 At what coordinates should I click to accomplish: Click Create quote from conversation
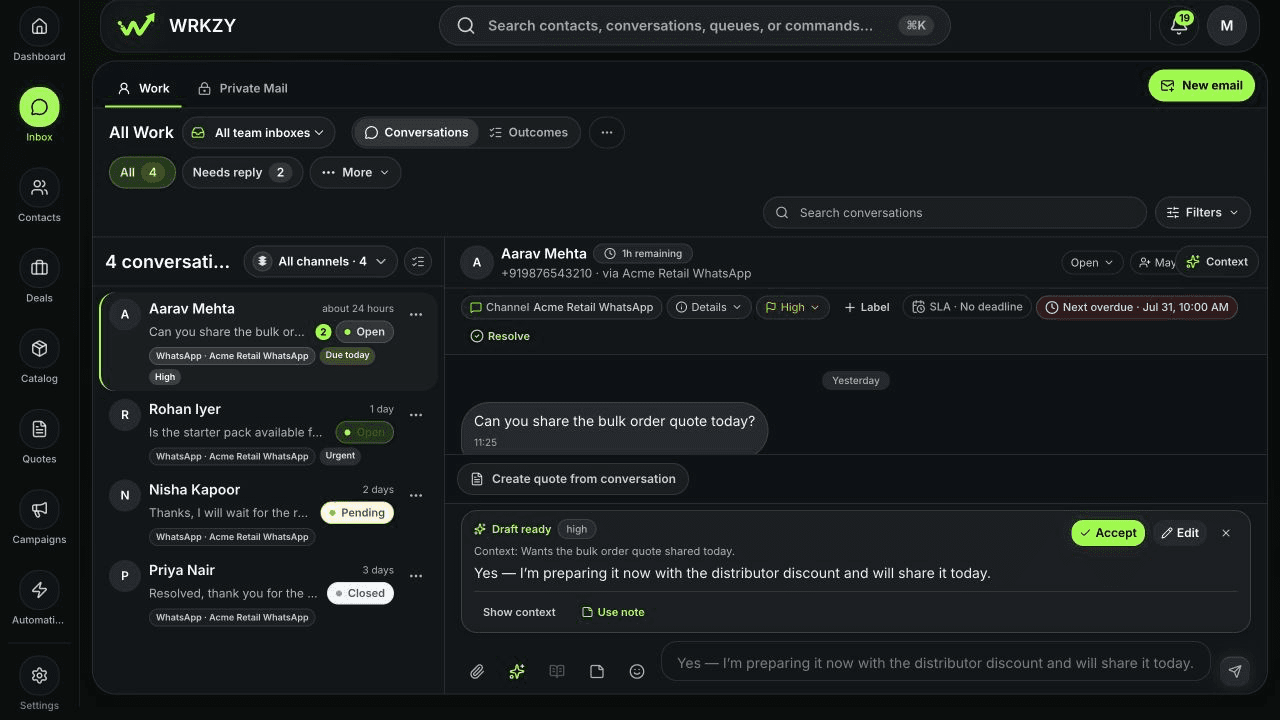point(573,479)
